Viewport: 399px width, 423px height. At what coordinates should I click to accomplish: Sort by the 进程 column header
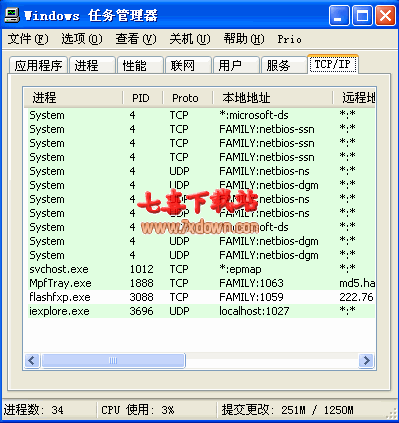(x=74, y=98)
